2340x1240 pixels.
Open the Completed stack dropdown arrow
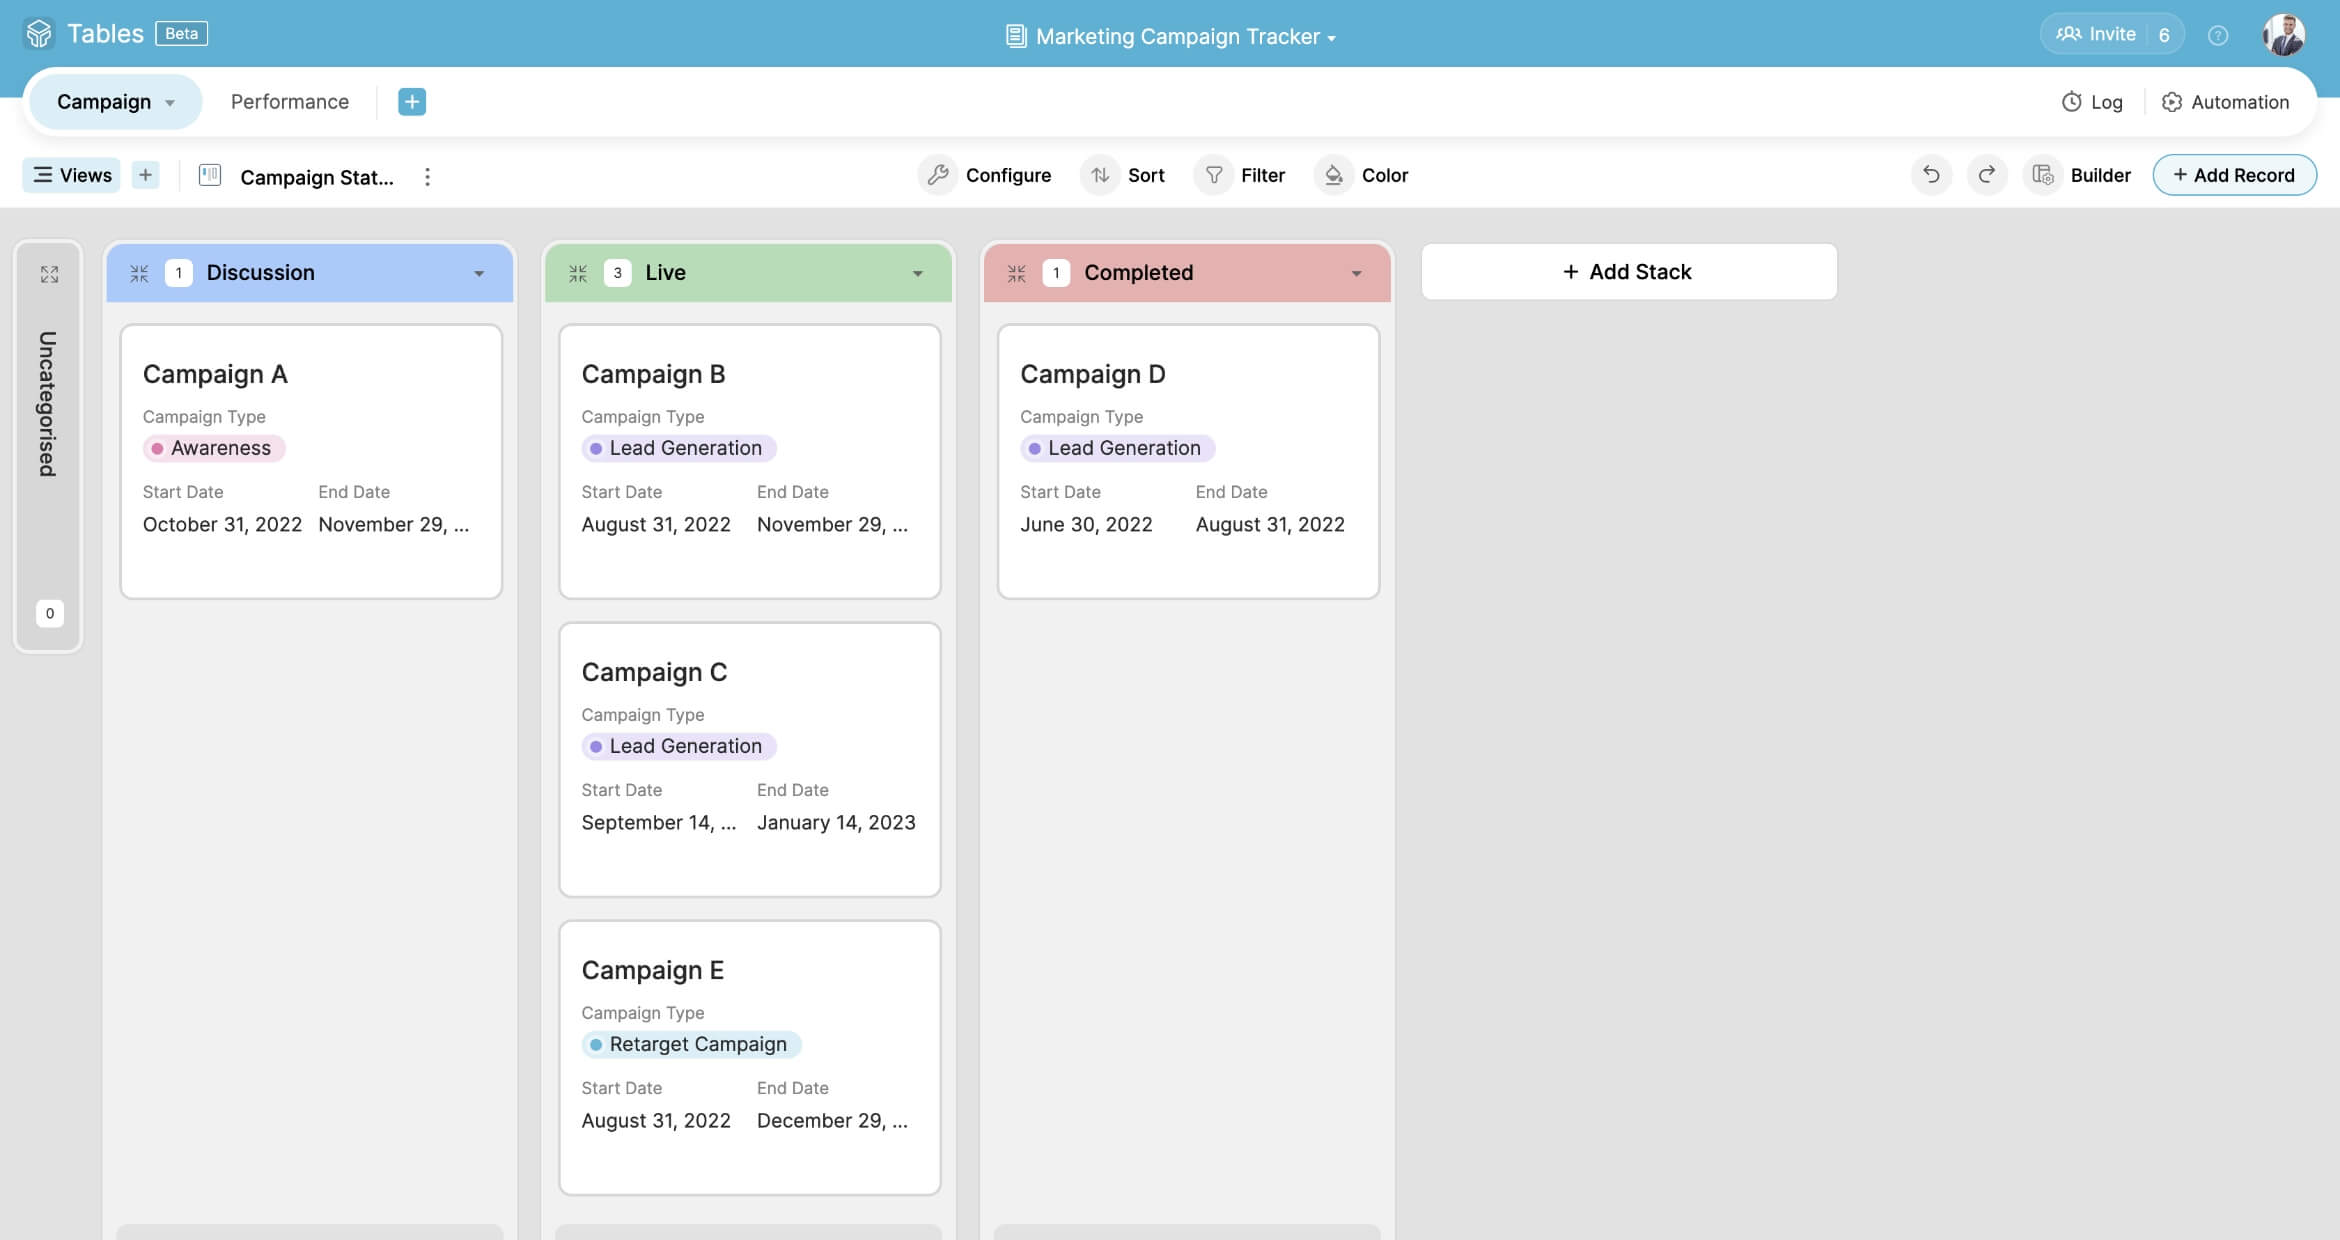[x=1356, y=273]
